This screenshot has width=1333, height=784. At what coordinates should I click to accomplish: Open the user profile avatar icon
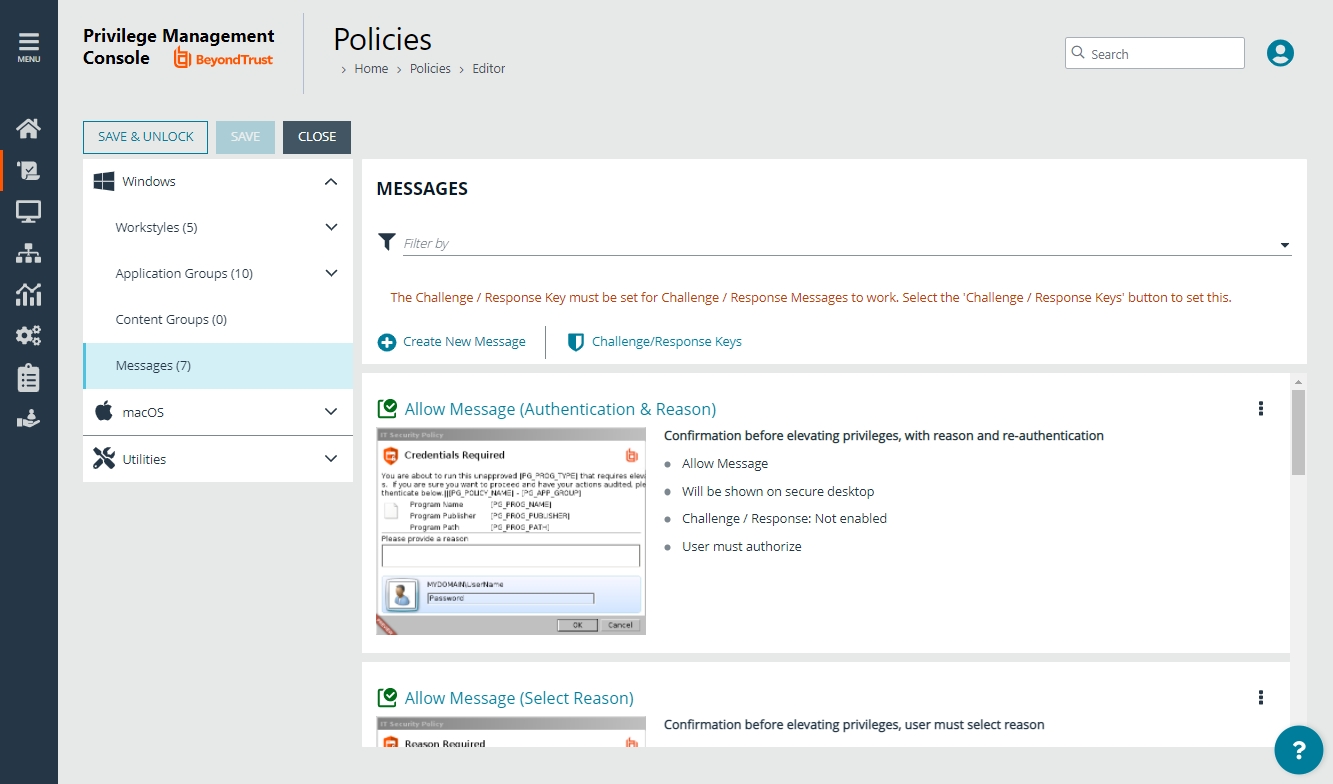(x=1280, y=53)
